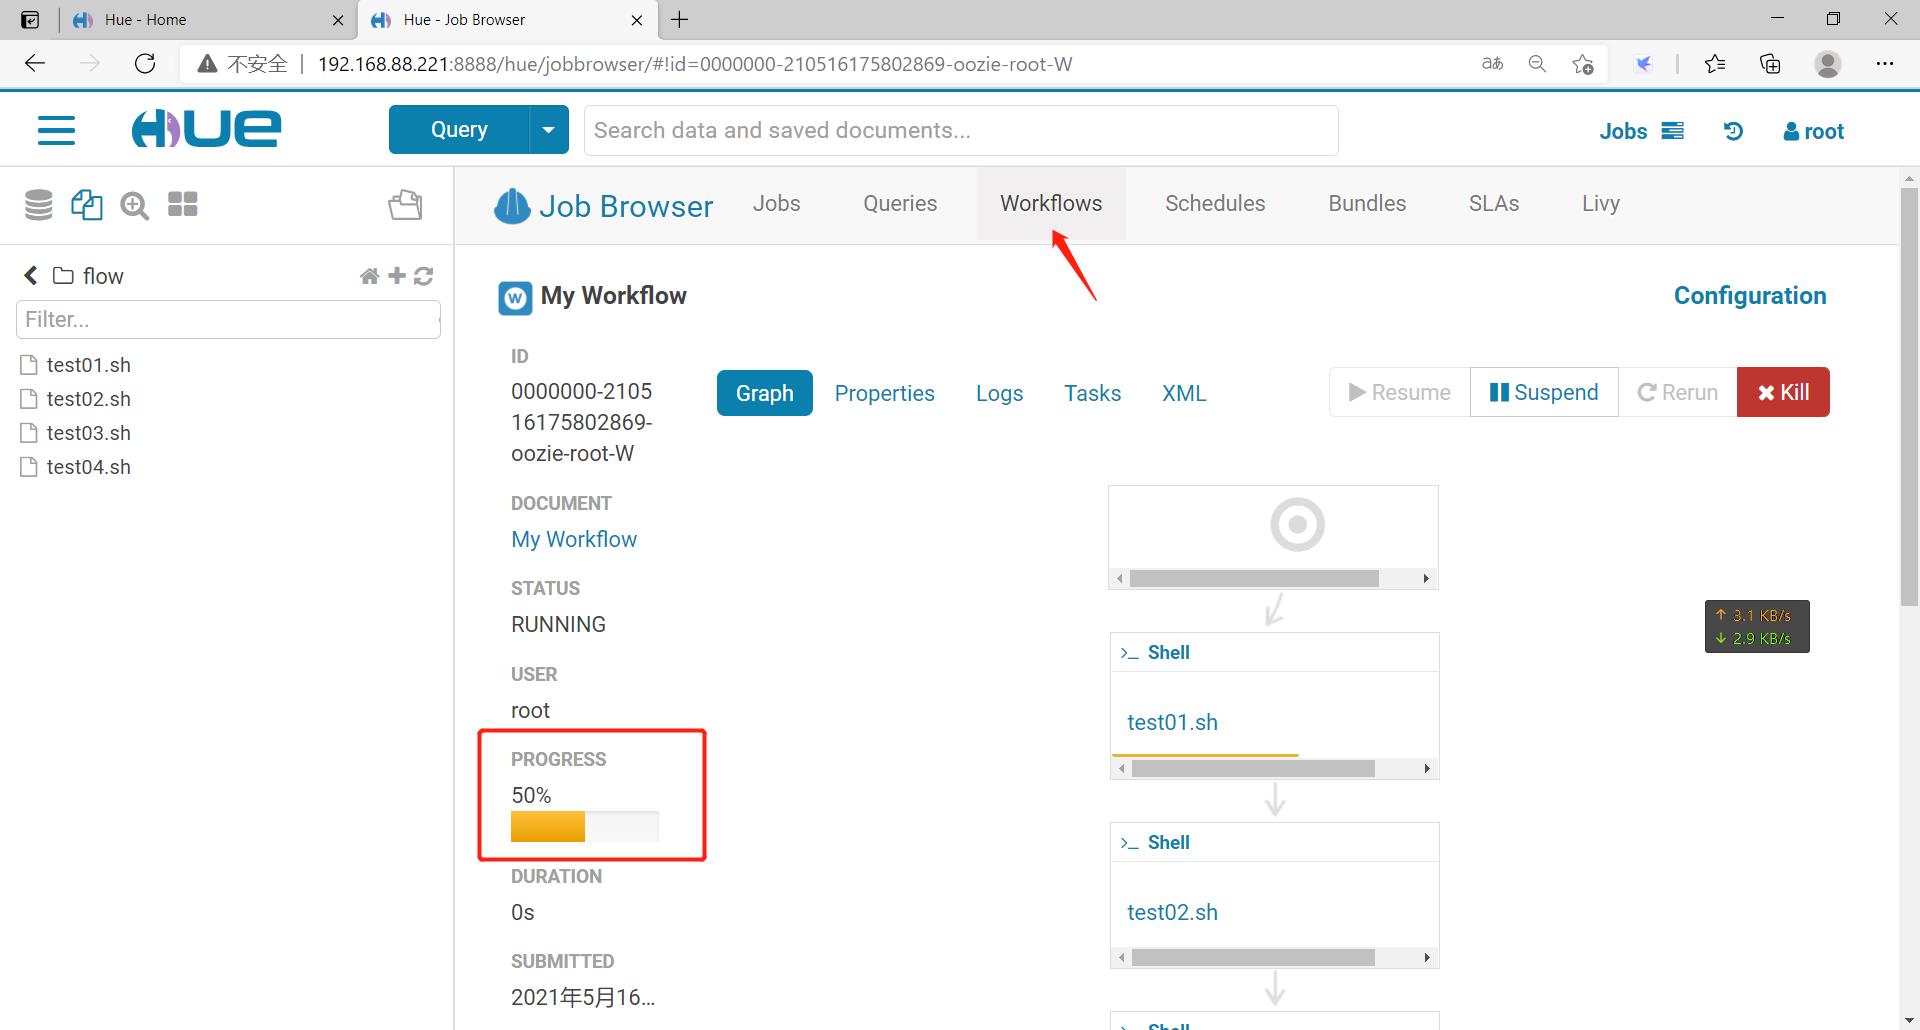Click the Hue logo

pos(206,130)
